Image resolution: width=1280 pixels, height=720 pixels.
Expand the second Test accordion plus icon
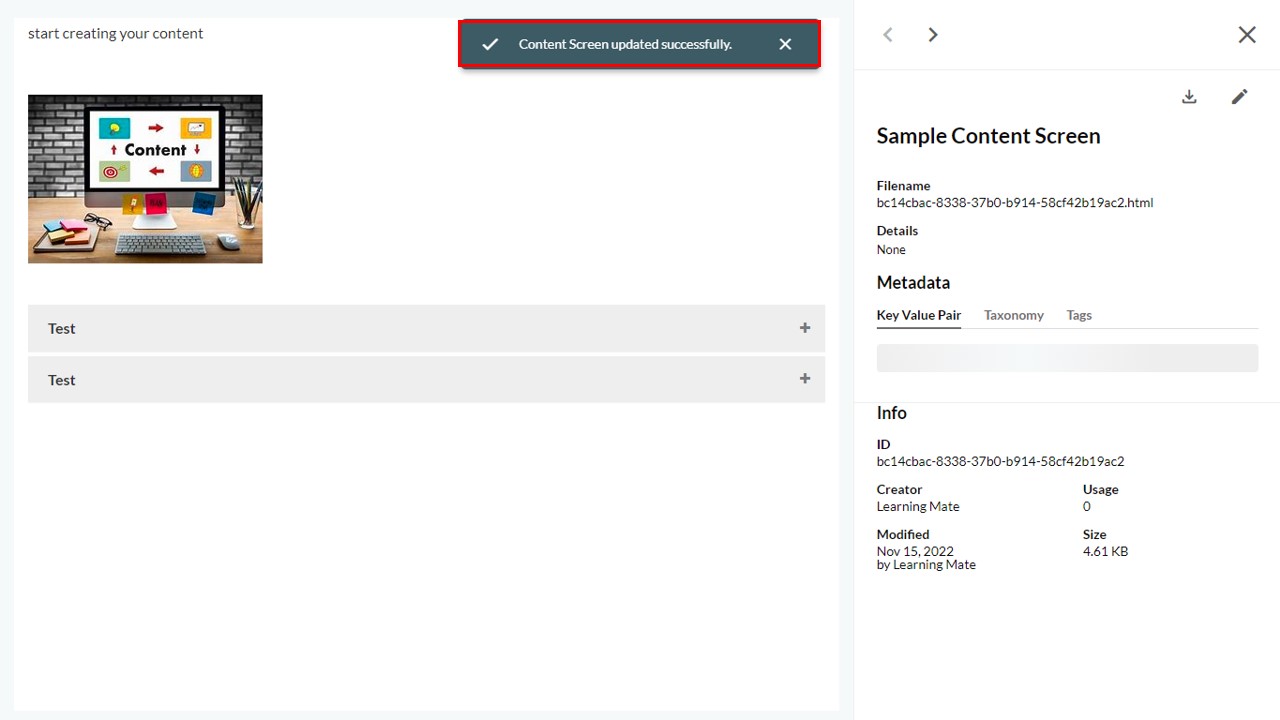[805, 379]
